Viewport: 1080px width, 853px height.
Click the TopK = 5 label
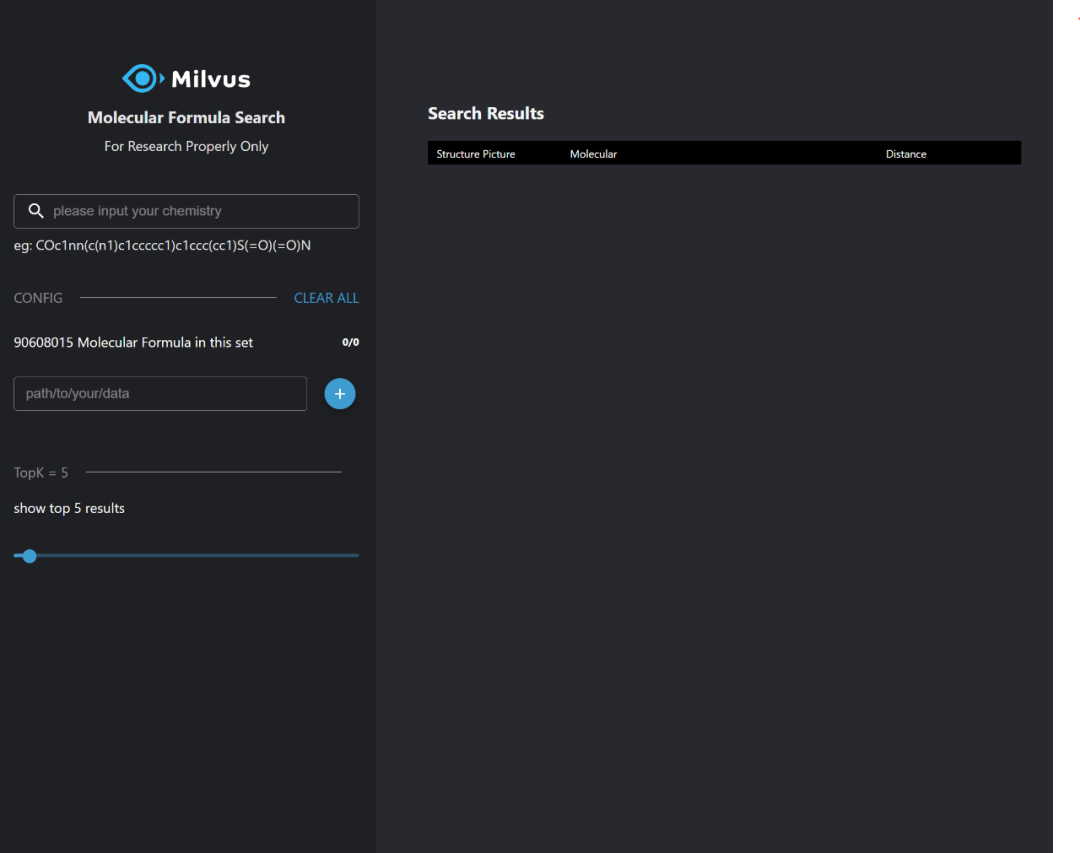click(41, 473)
